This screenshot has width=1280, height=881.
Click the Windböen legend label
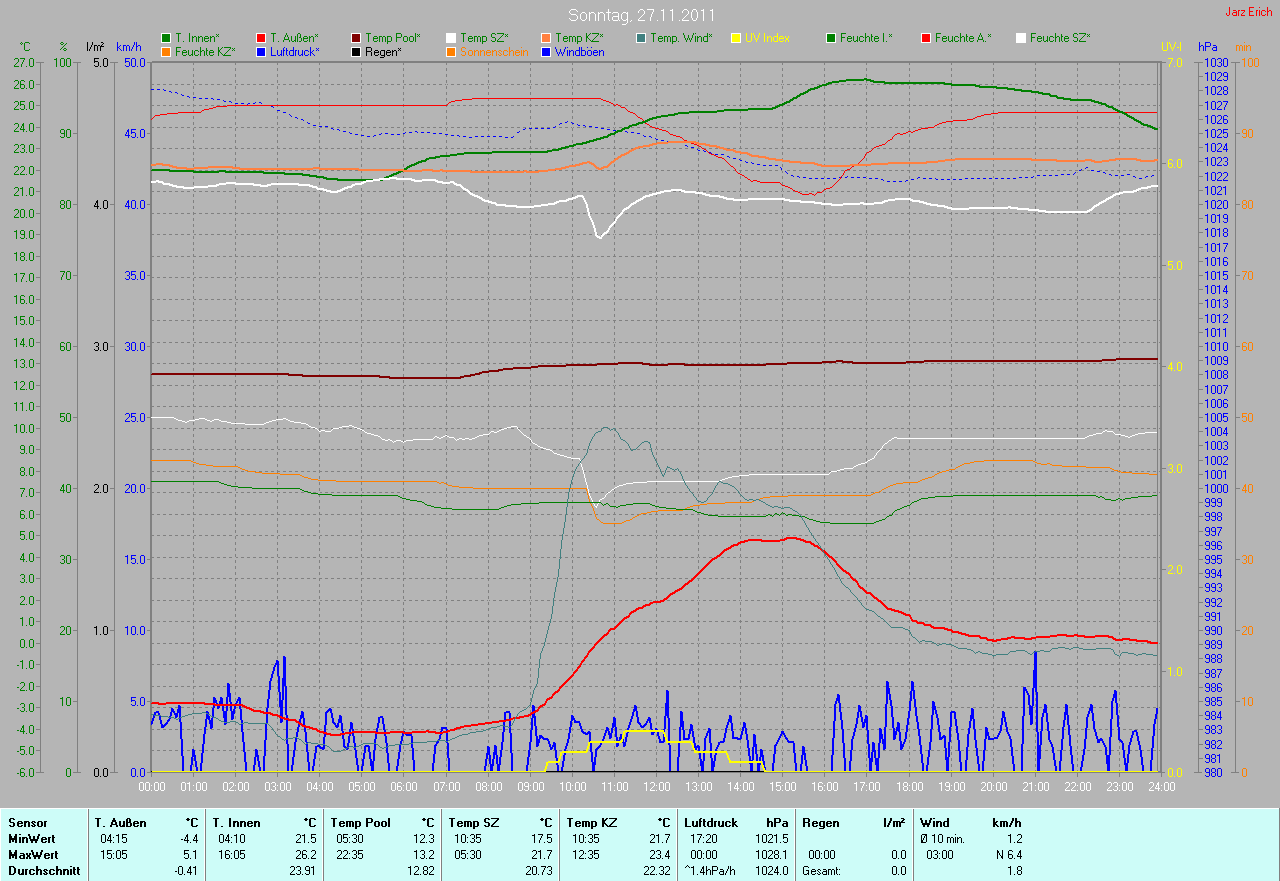(579, 52)
